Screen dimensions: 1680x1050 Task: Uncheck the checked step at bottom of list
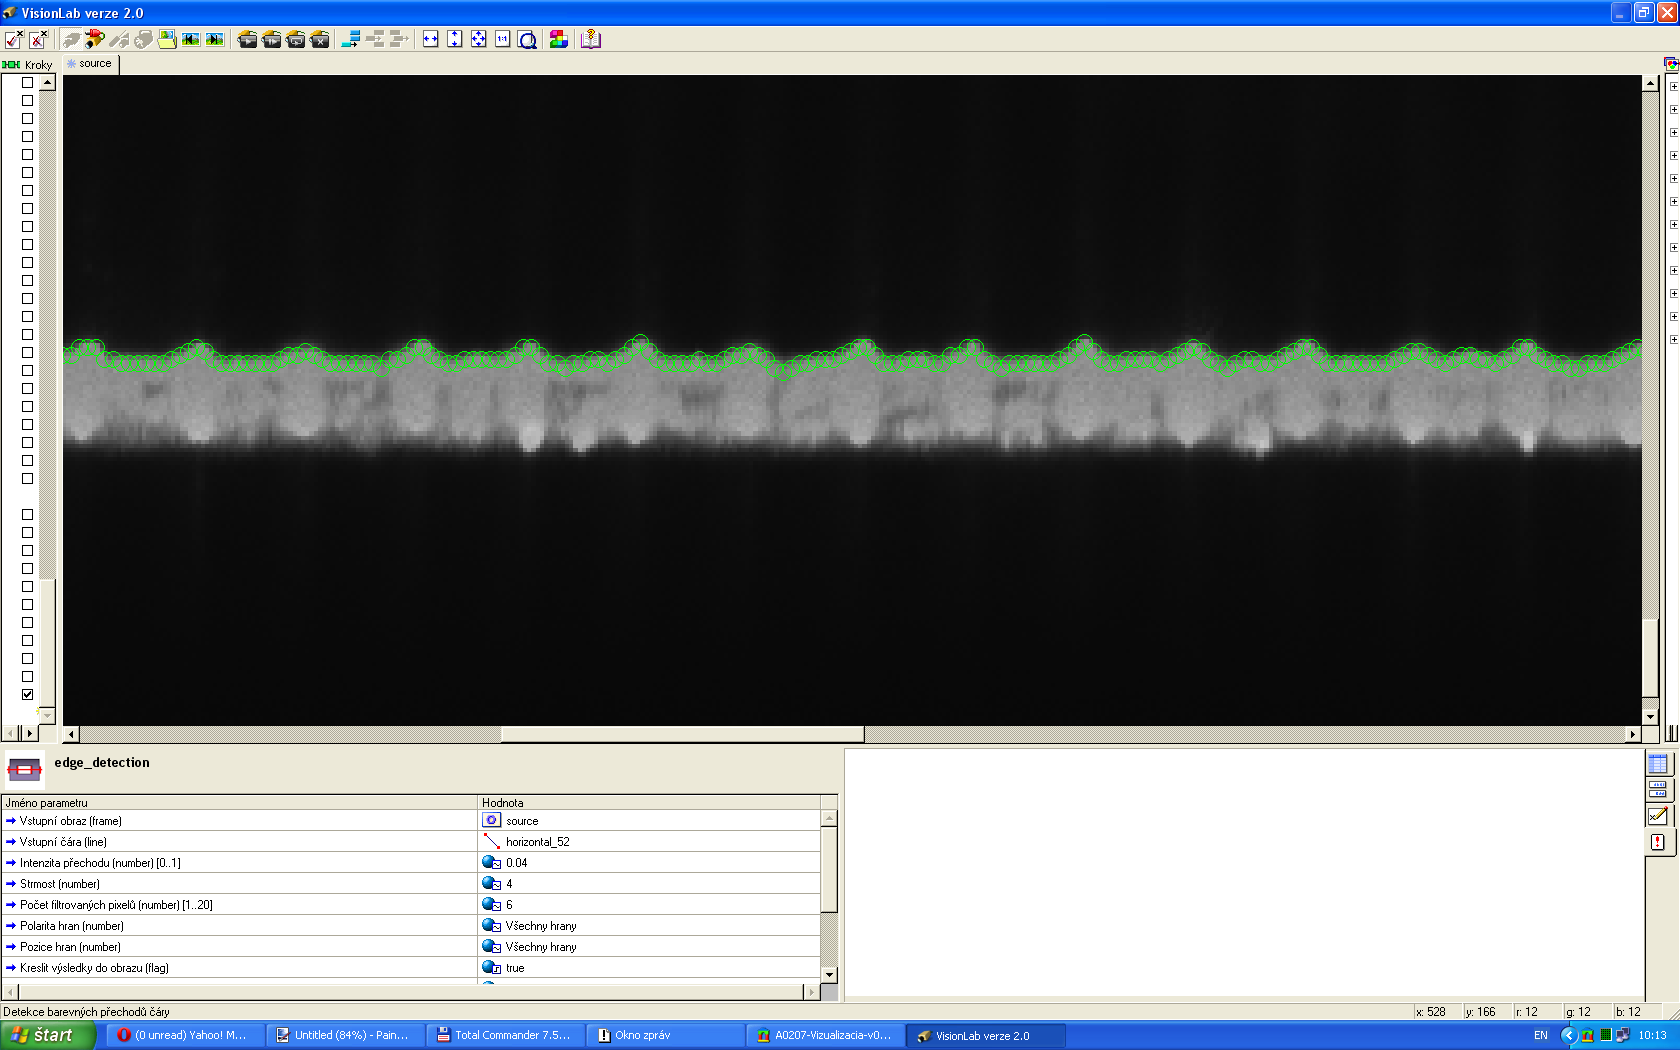tap(28, 694)
